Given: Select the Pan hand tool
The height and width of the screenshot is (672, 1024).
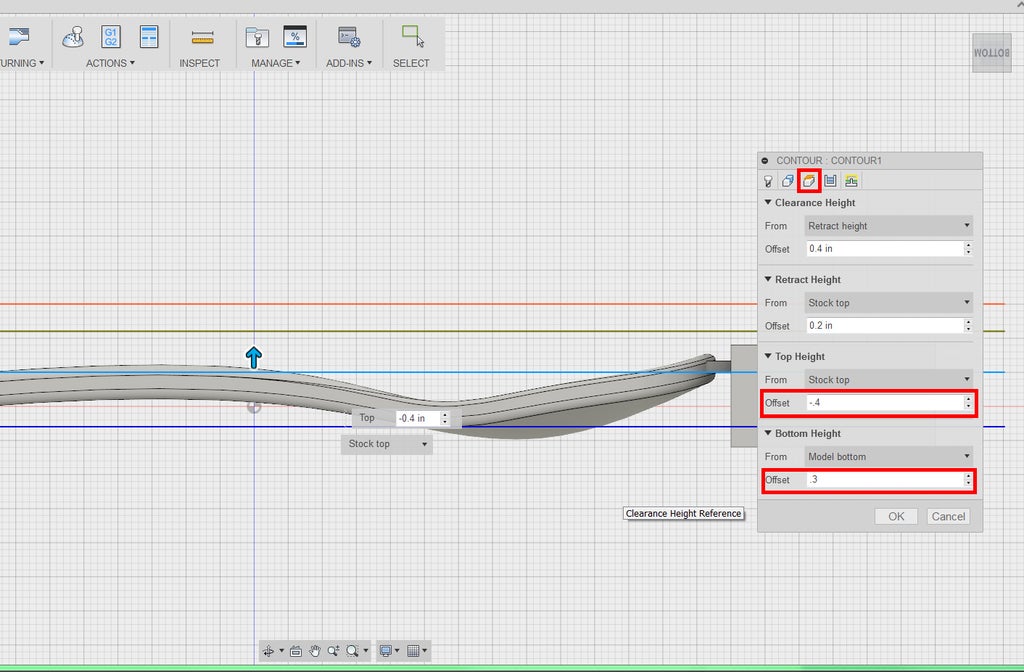Looking at the screenshot, I should [x=315, y=651].
